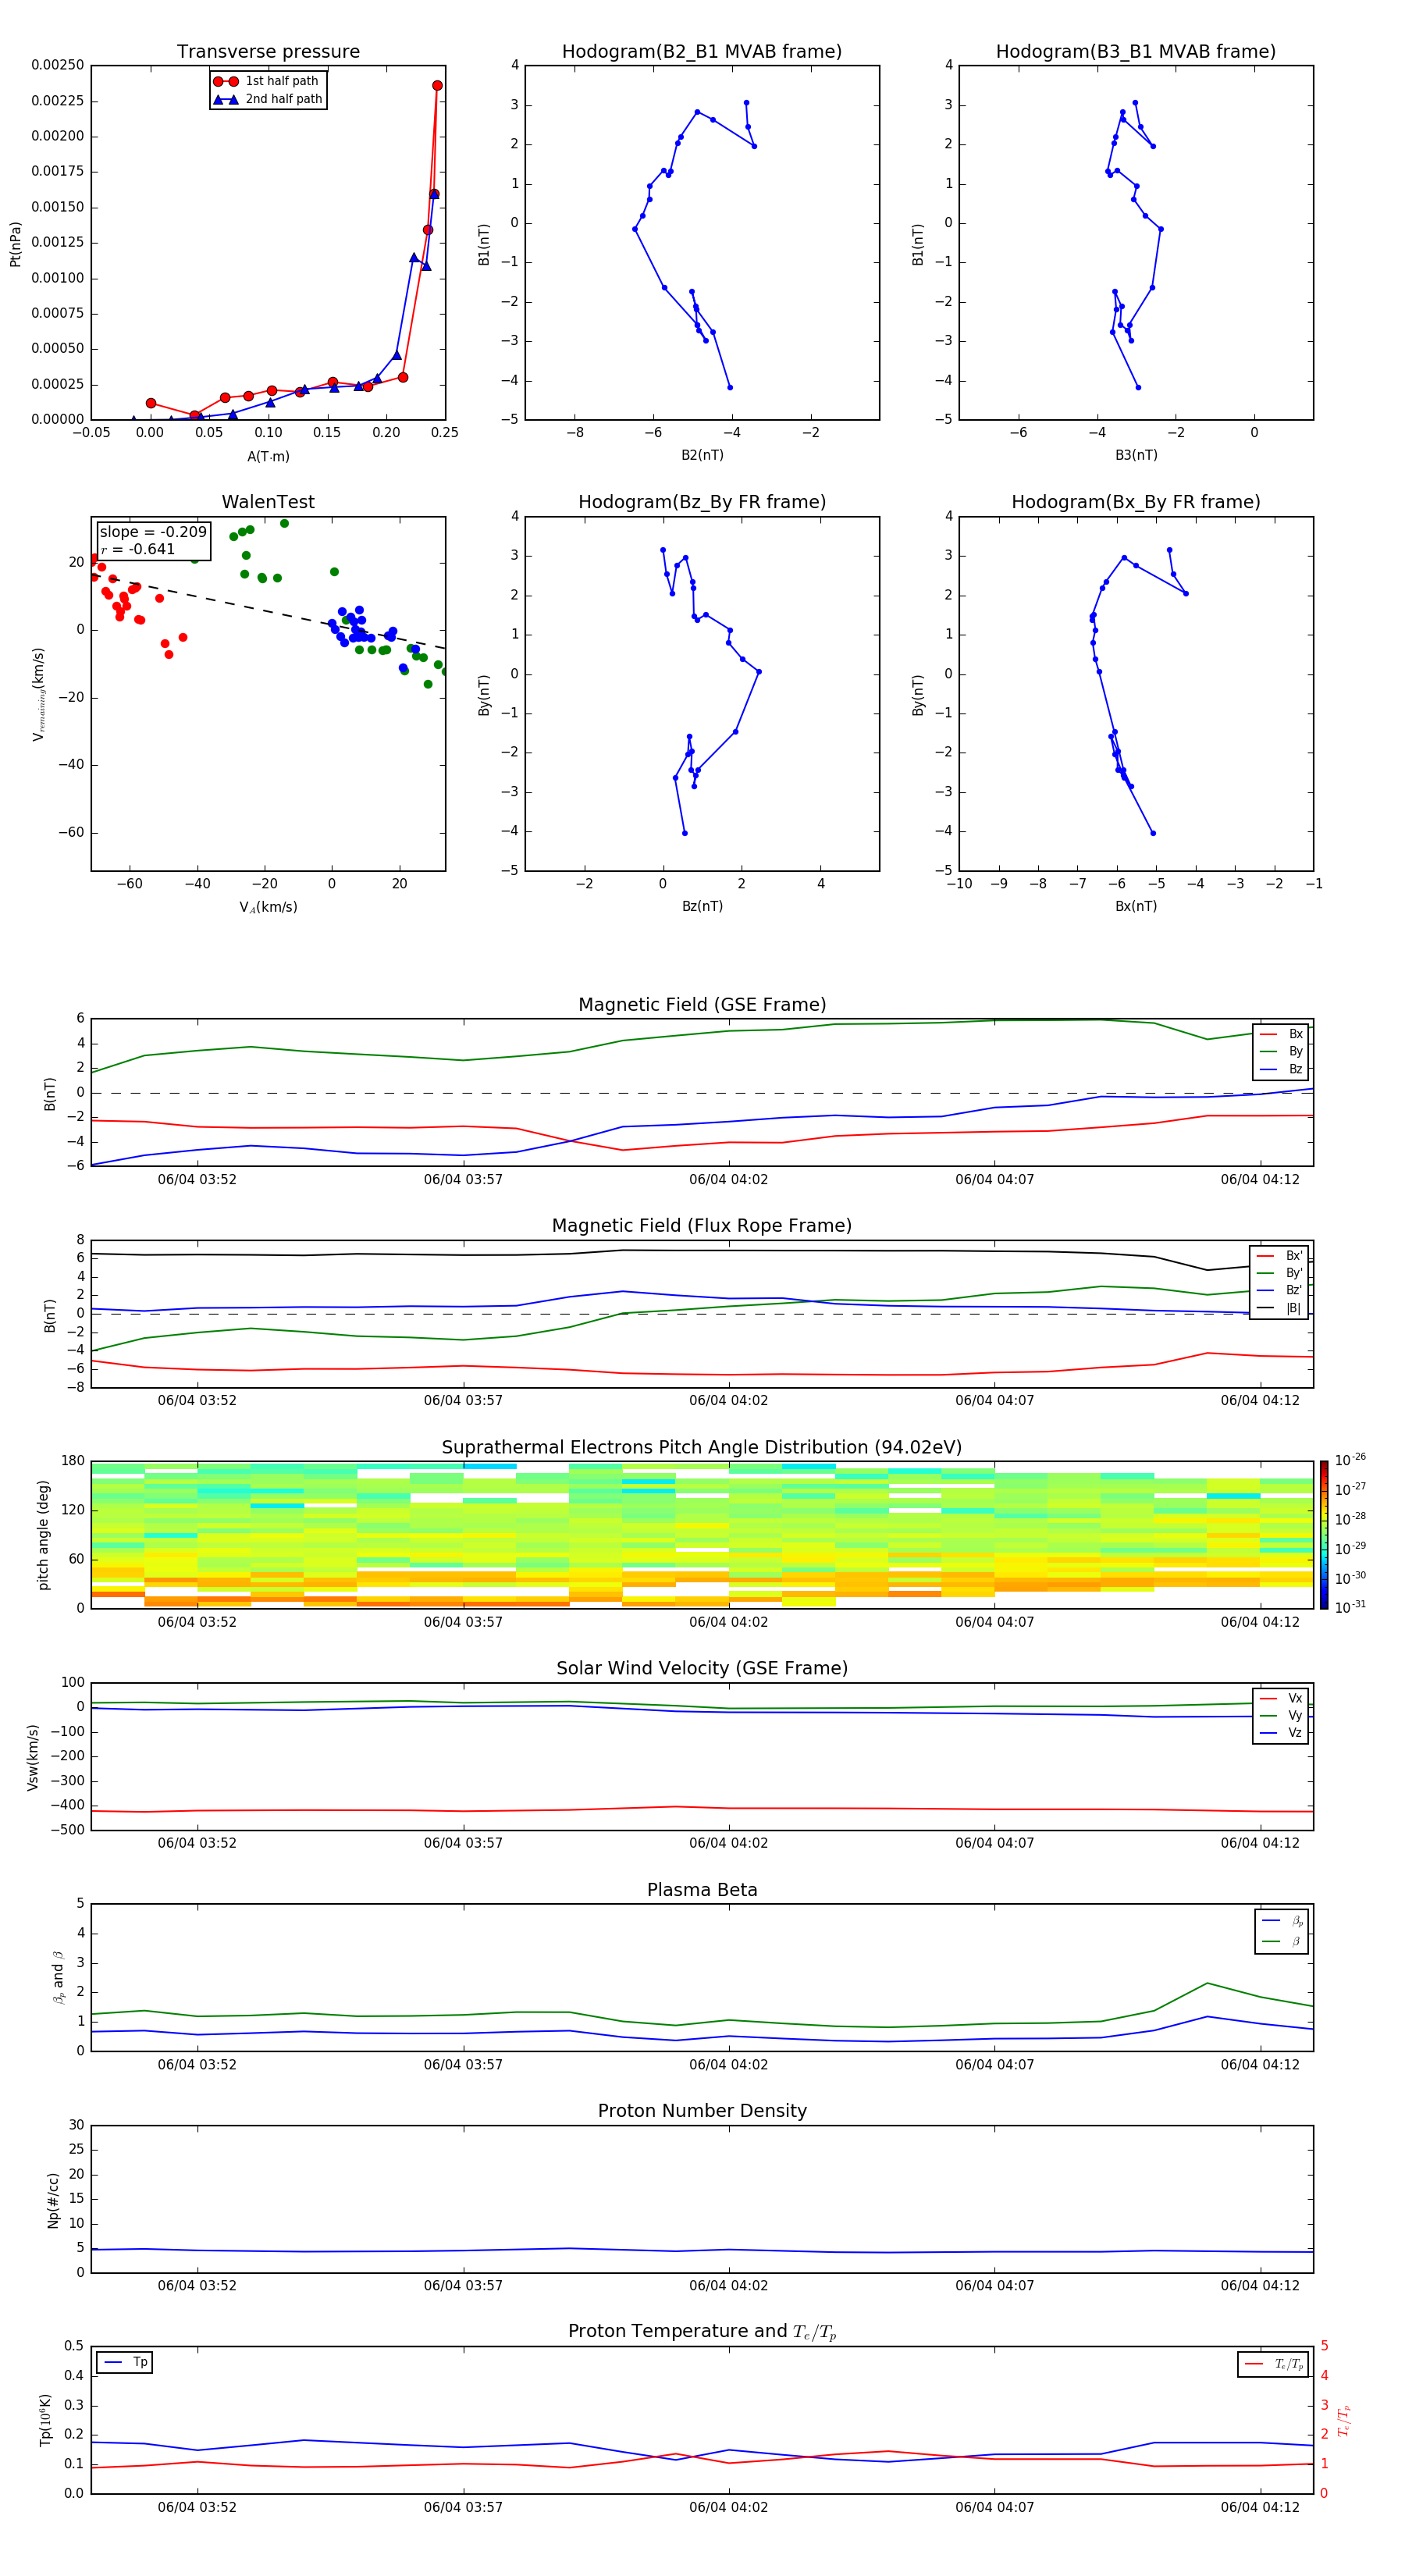Click the '2nd half path' legend entry
The height and width of the screenshot is (2576, 1405).
268,99
